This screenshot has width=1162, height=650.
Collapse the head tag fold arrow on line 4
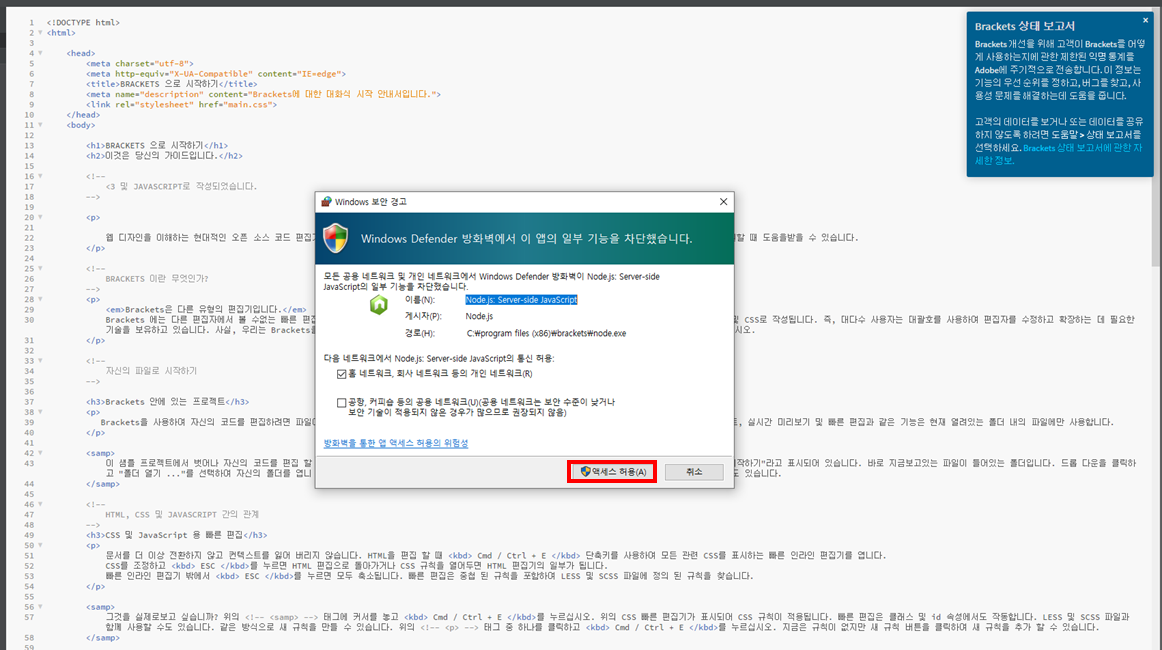[40, 53]
